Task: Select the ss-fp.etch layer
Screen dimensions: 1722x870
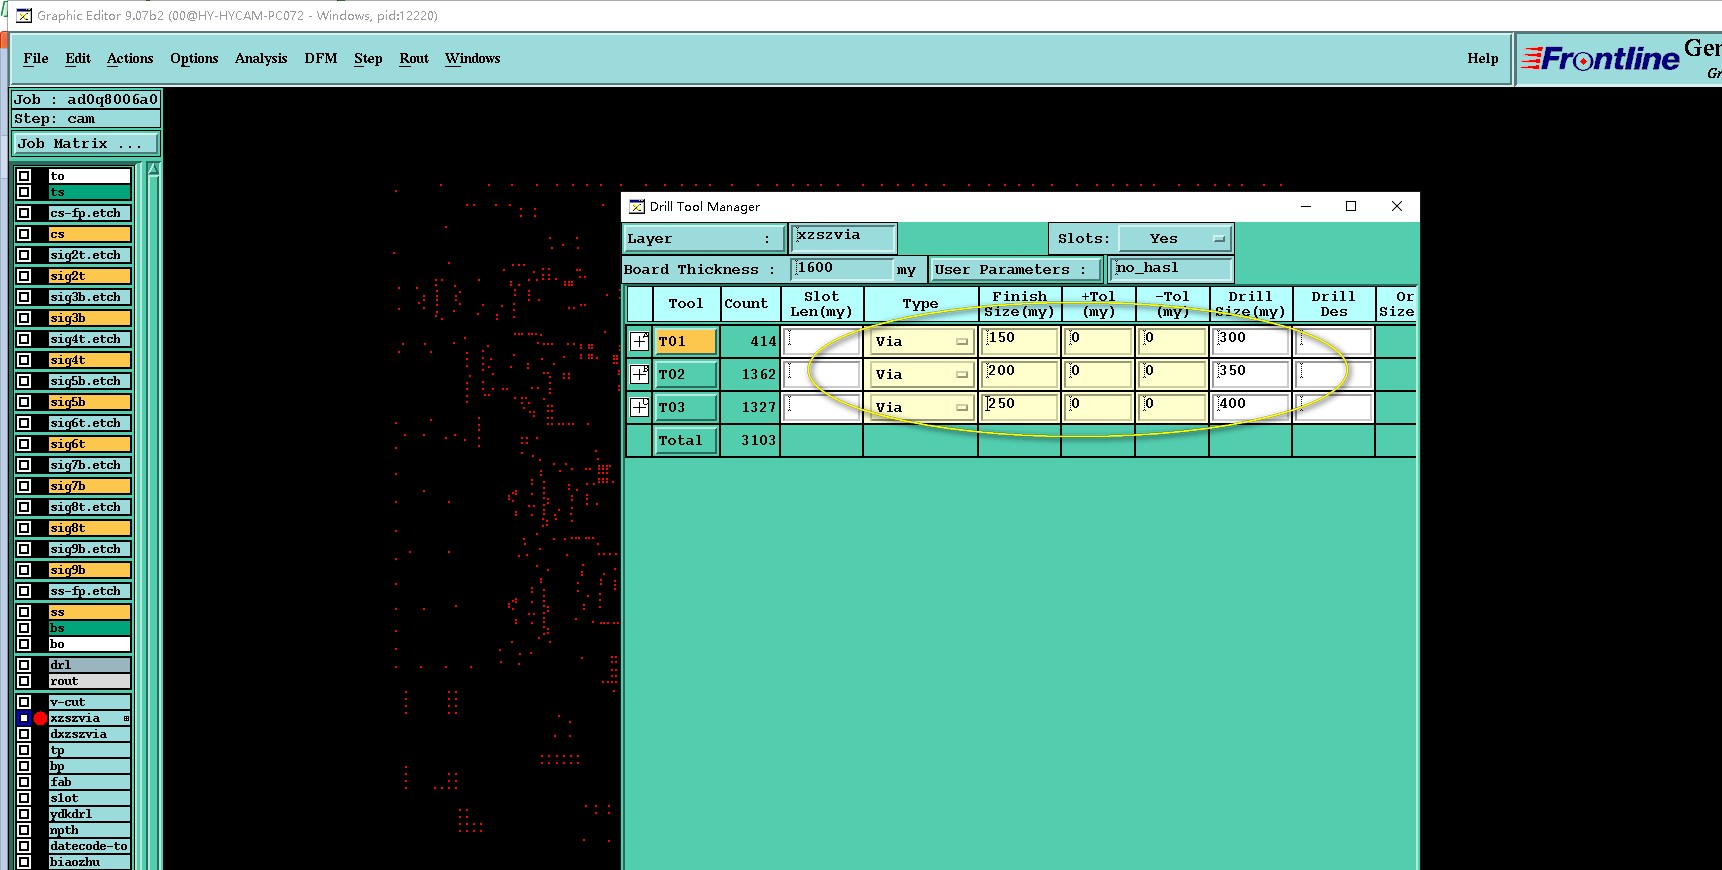Action: click(x=90, y=591)
